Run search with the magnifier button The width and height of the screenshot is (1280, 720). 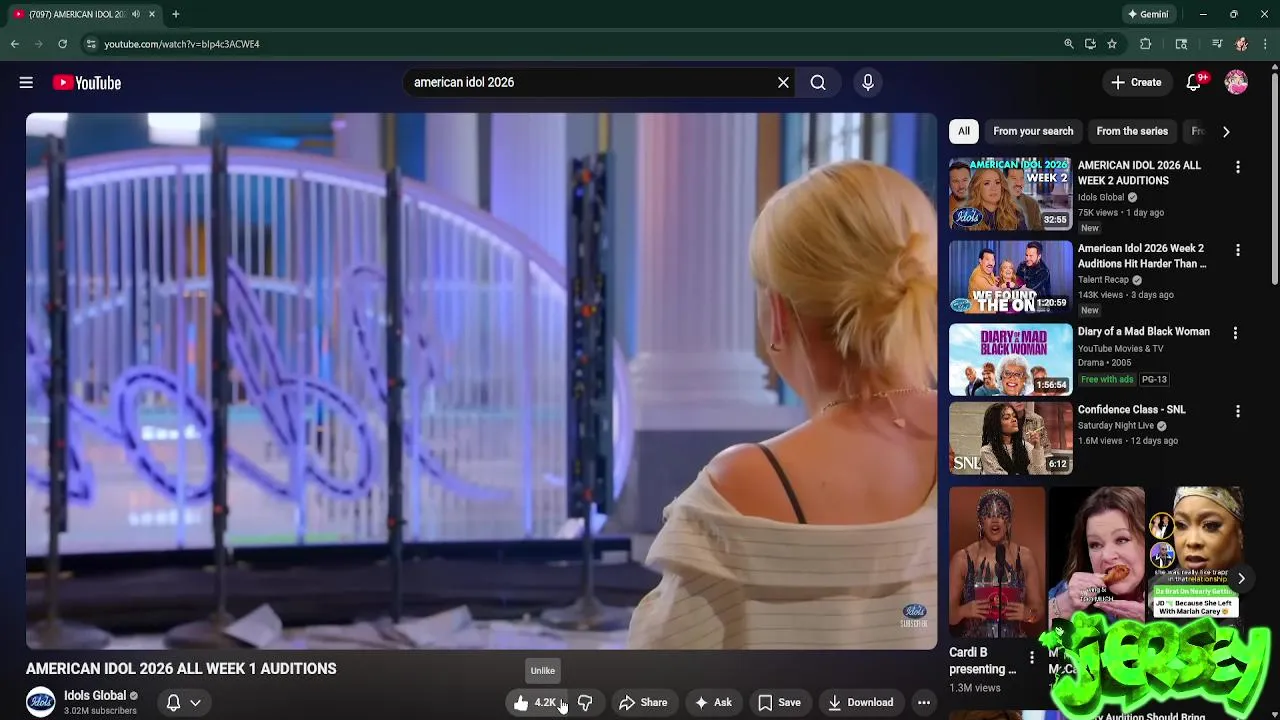tap(818, 83)
